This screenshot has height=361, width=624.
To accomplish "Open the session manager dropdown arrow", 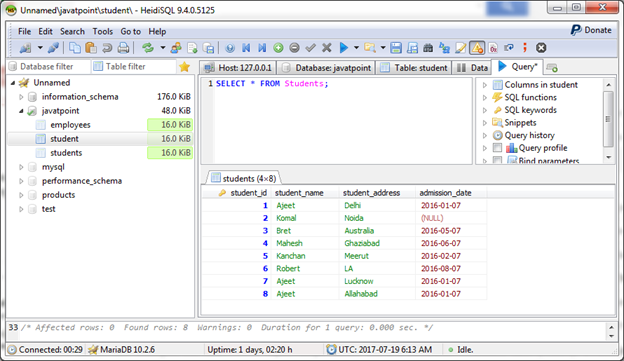I will click(40, 48).
